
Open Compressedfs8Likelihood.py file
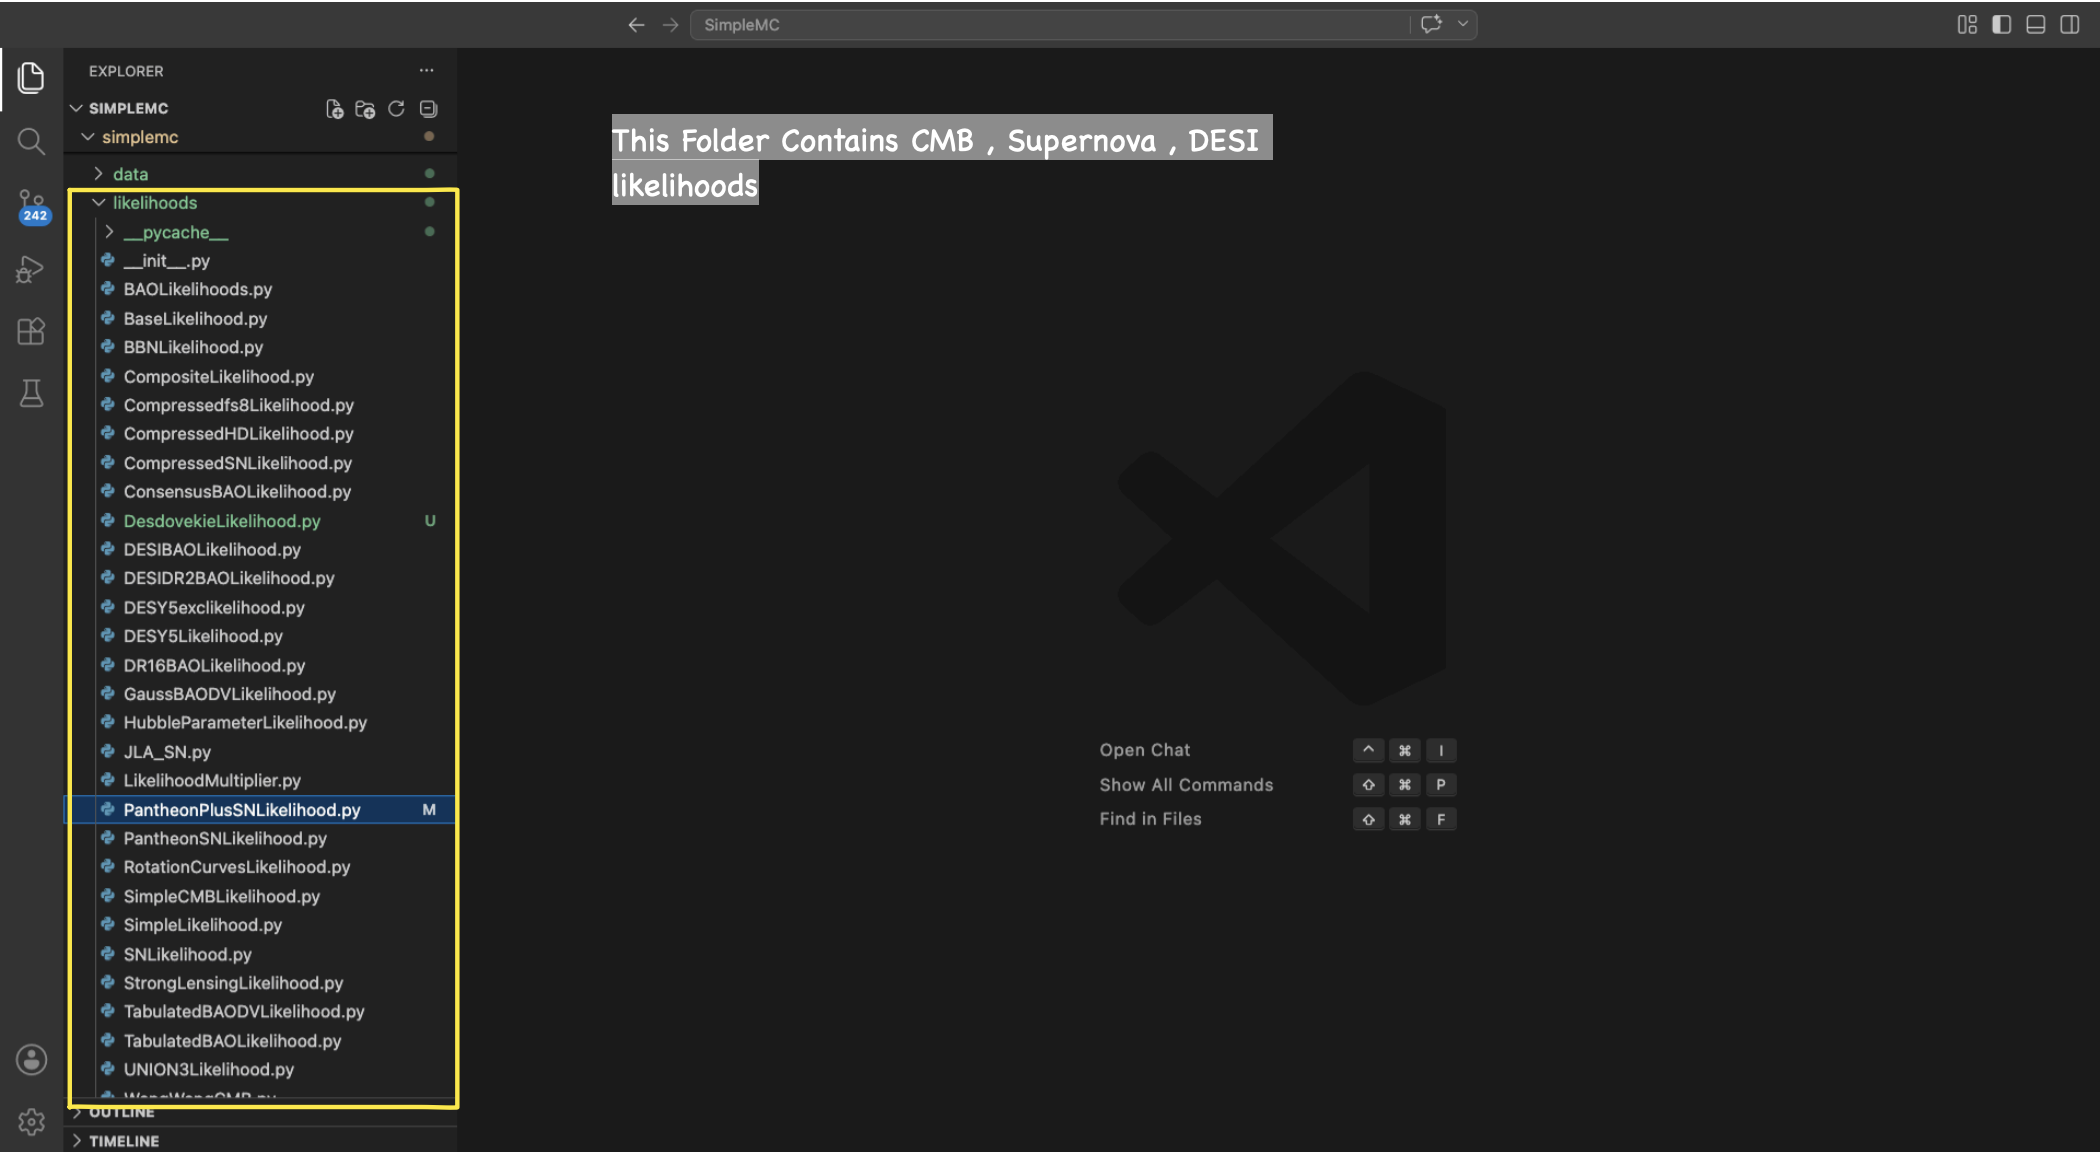262,405
